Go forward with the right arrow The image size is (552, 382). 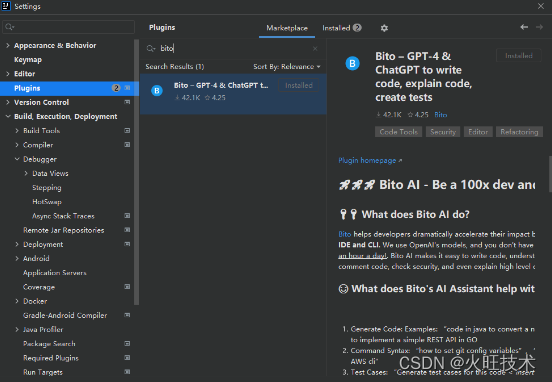(539, 27)
